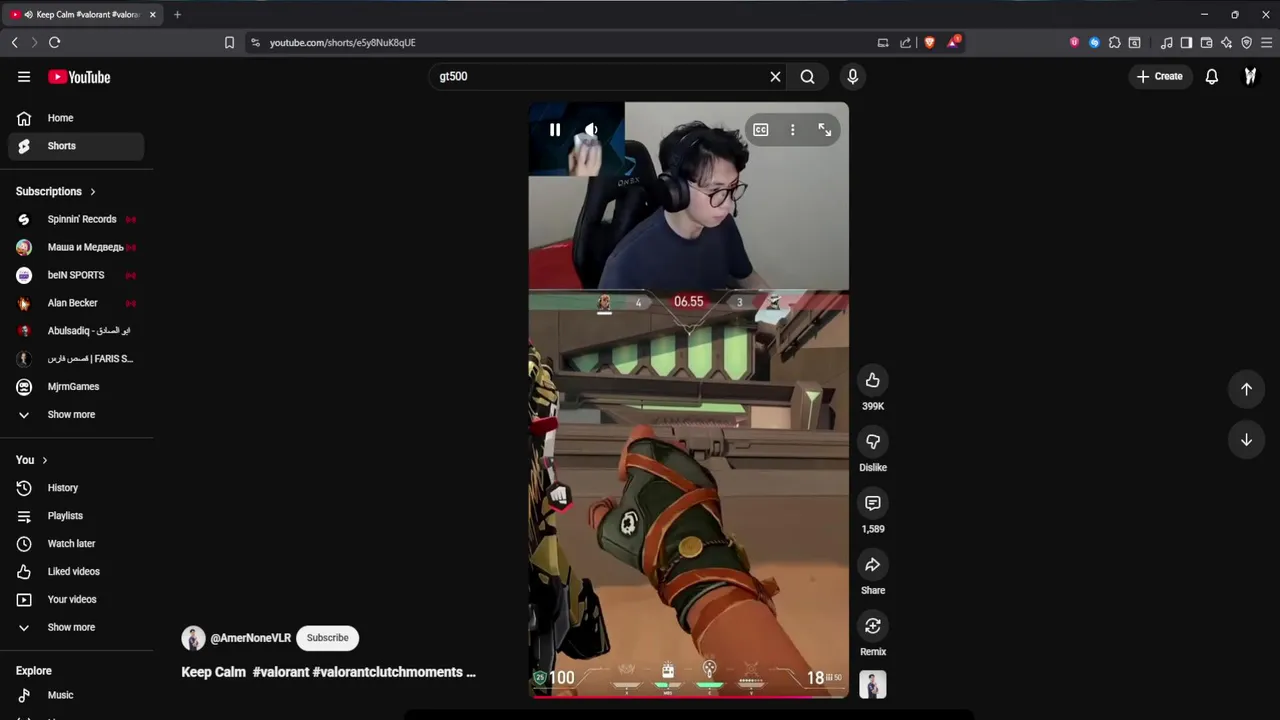This screenshot has width=1280, height=720.
Task: Select Shorts in the sidebar
Action: tap(76, 146)
